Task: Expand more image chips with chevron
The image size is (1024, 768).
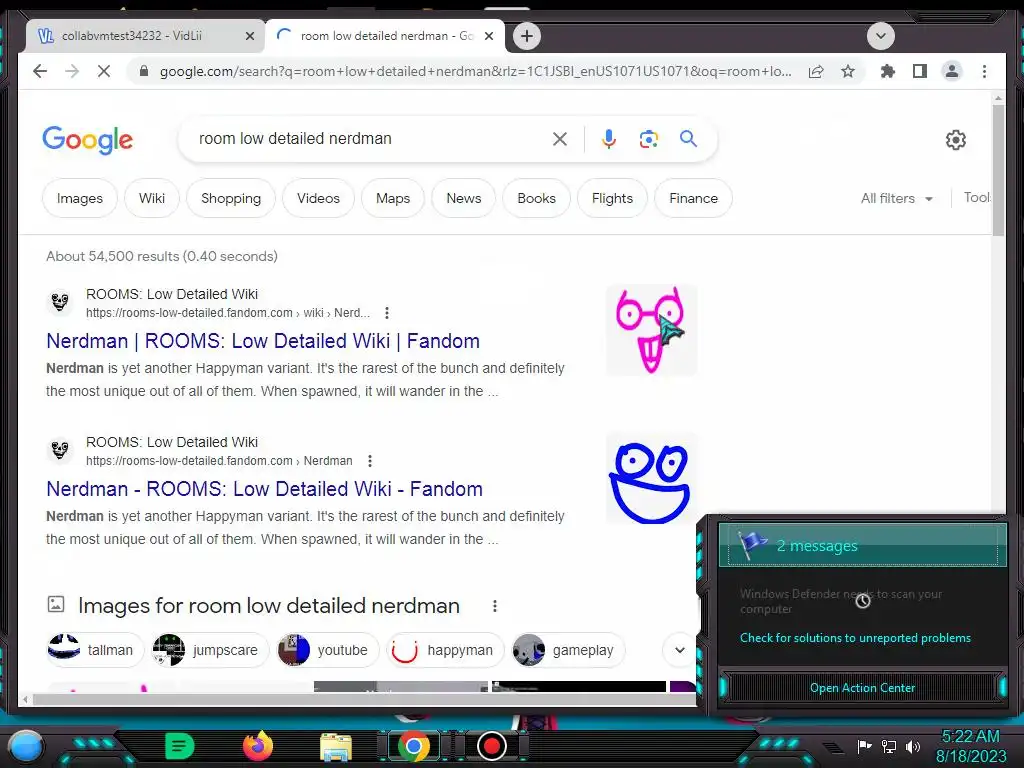Action: pos(679,650)
